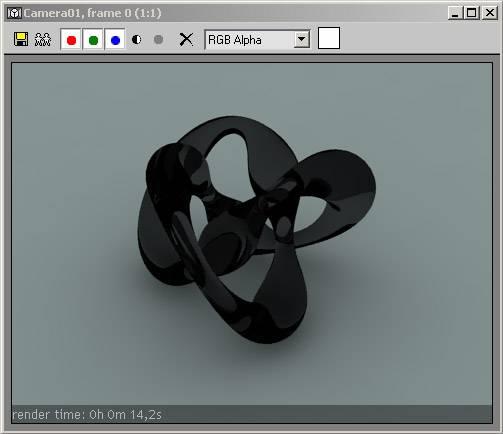Click the 'render time: 0h 0m 14,2s' text
The width and height of the screenshot is (503, 434).
87,415
